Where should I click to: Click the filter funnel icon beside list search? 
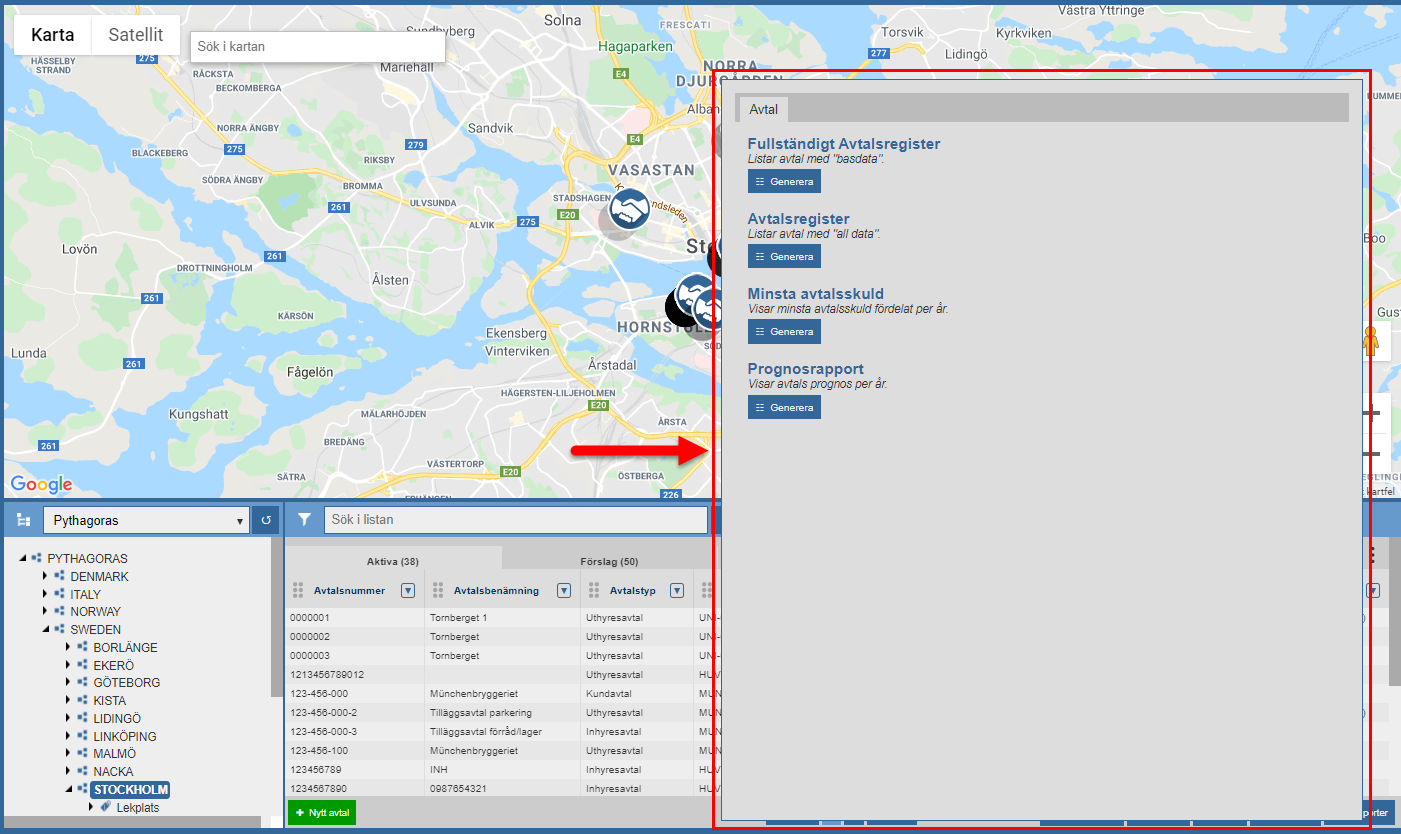(304, 520)
